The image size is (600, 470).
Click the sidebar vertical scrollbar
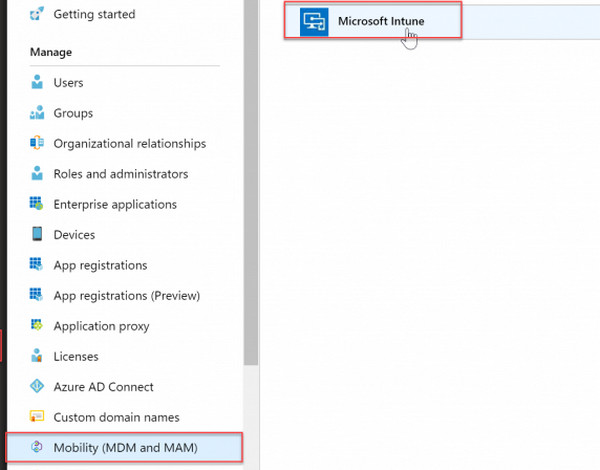tap(251, 183)
